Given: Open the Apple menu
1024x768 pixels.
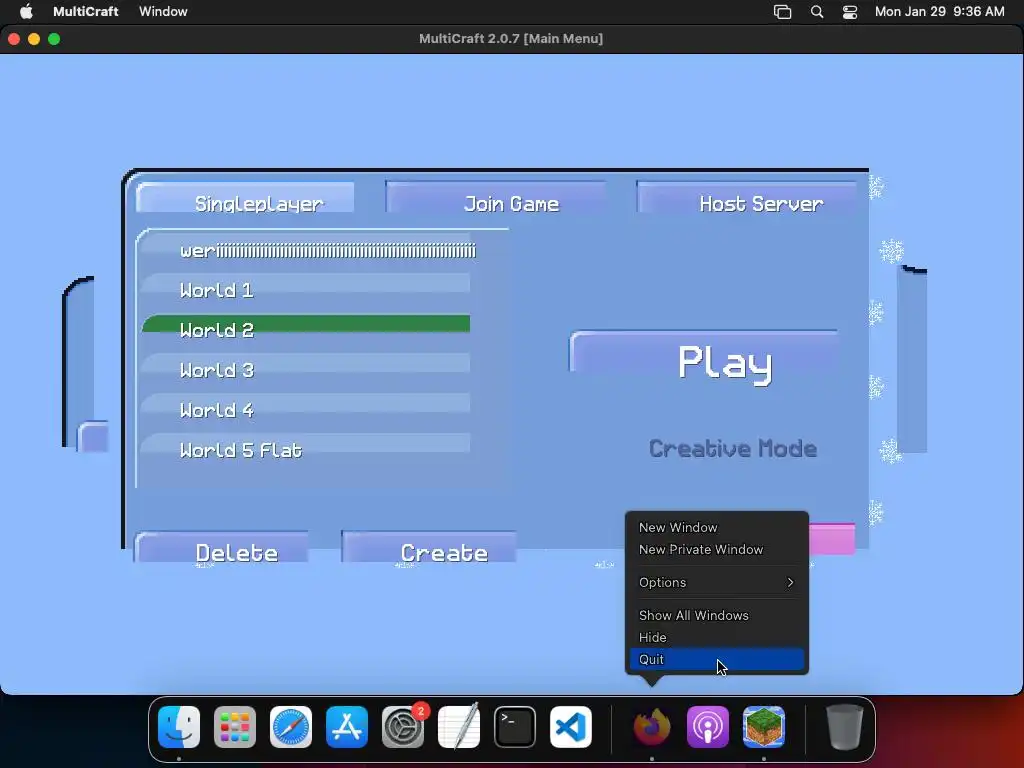Looking at the screenshot, I should 26,11.
